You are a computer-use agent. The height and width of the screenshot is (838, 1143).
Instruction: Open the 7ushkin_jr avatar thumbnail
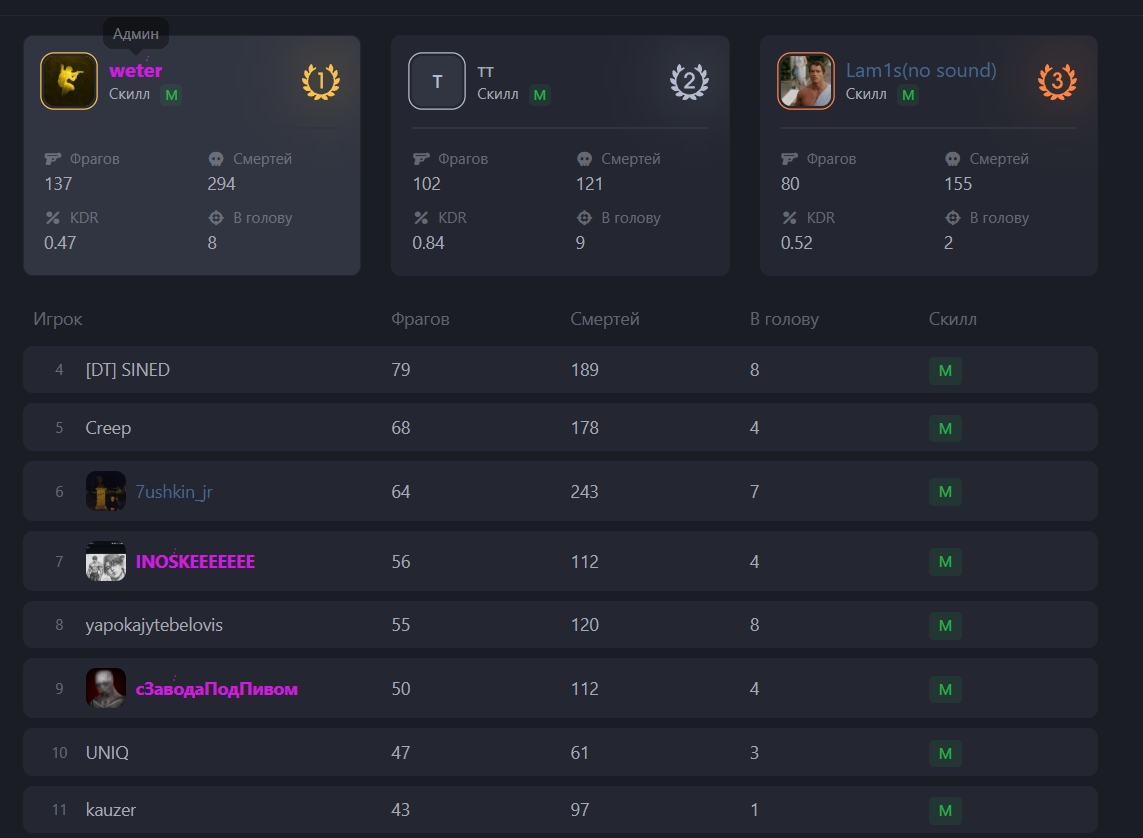pyautogui.click(x=106, y=491)
